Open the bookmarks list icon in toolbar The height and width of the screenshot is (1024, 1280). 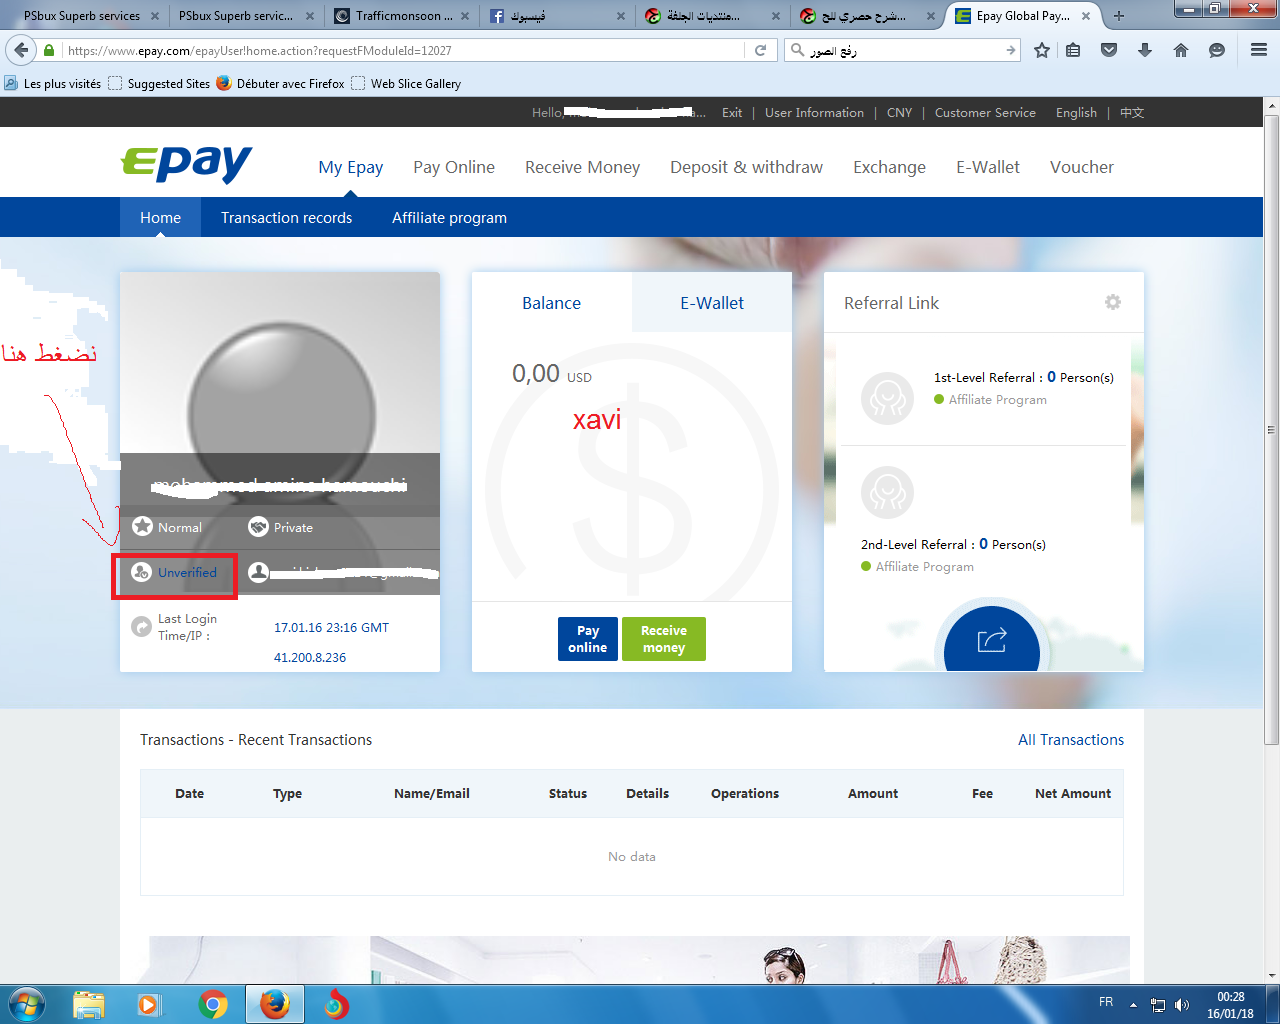[1073, 50]
